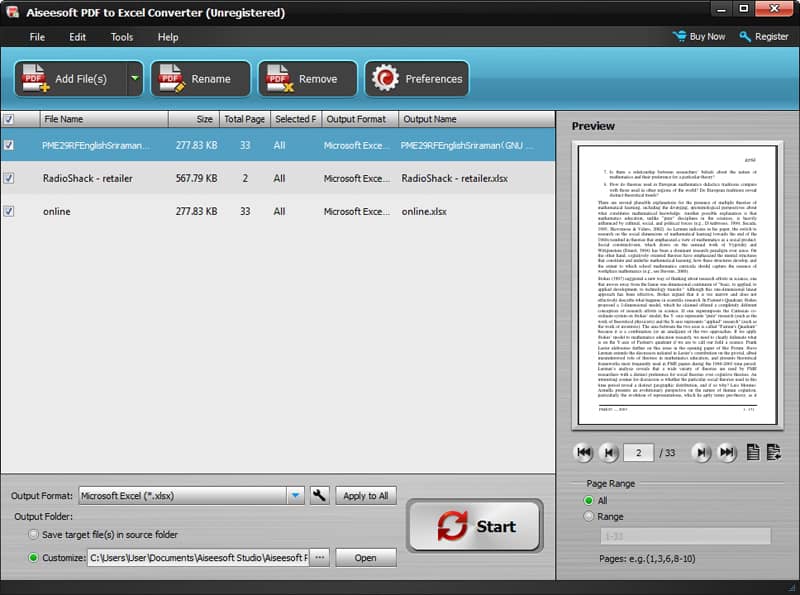This screenshot has height=595, width=800.
Task: Click the Rename PDF toolbar icon
Action: tap(171, 79)
